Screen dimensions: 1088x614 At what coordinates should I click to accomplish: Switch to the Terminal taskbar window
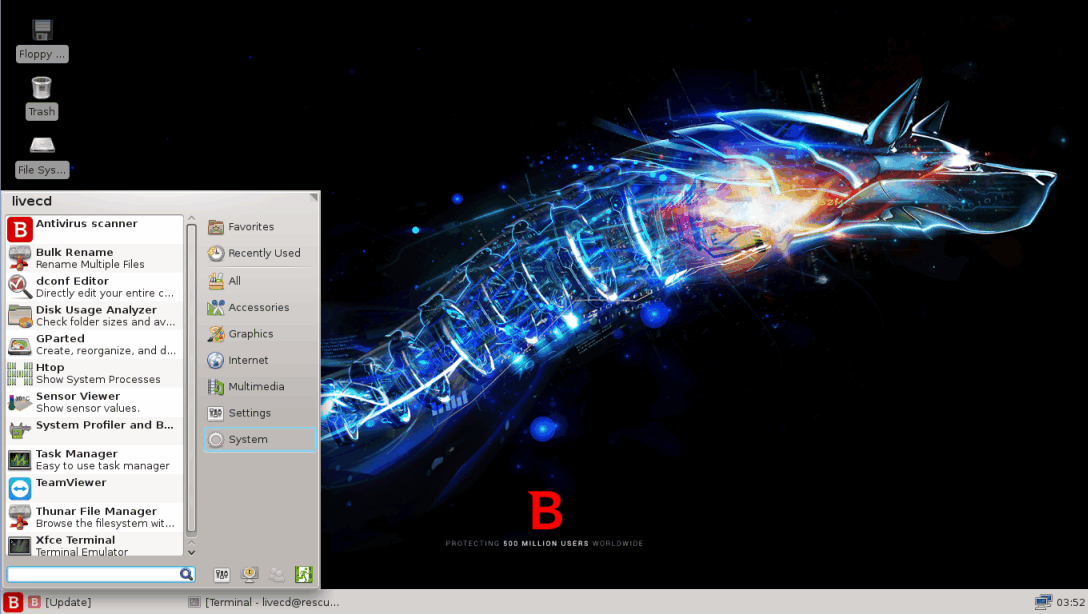coord(264,602)
